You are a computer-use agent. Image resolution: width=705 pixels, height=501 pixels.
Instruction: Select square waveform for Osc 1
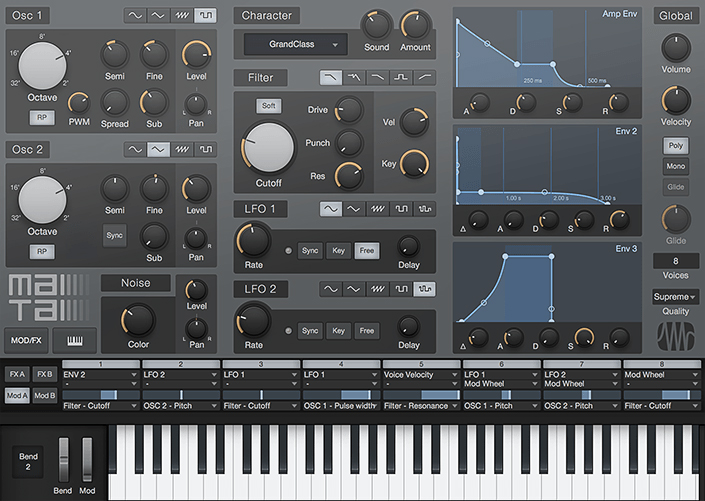click(205, 16)
